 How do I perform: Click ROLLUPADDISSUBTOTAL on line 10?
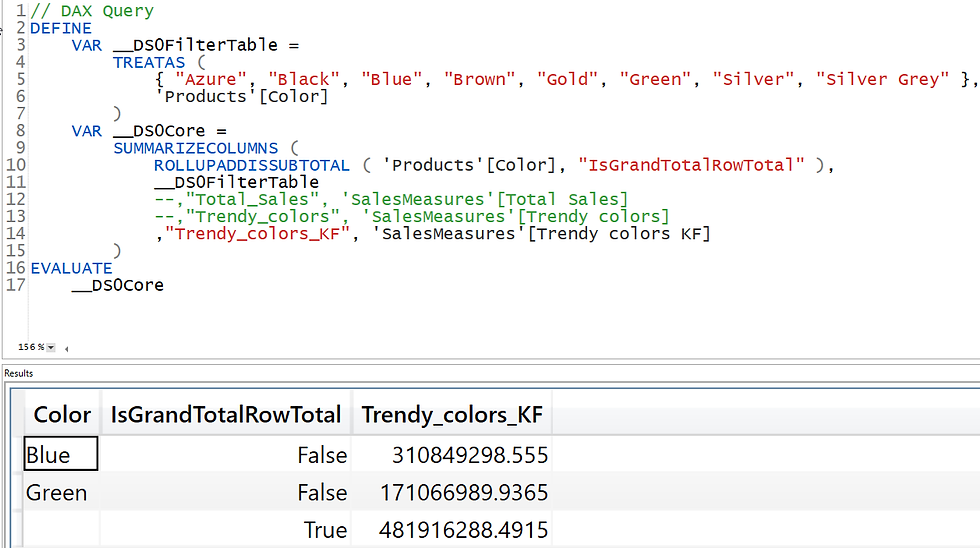[x=252, y=165]
